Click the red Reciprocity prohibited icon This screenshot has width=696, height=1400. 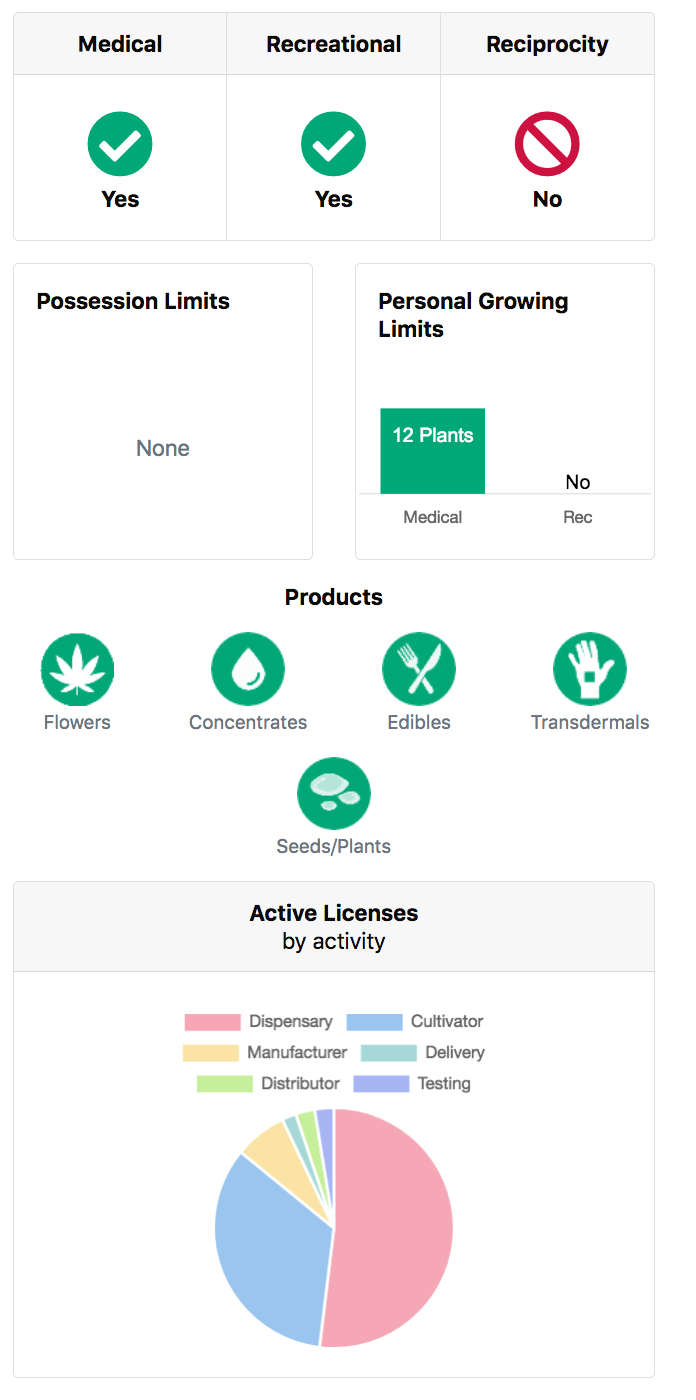coord(547,144)
